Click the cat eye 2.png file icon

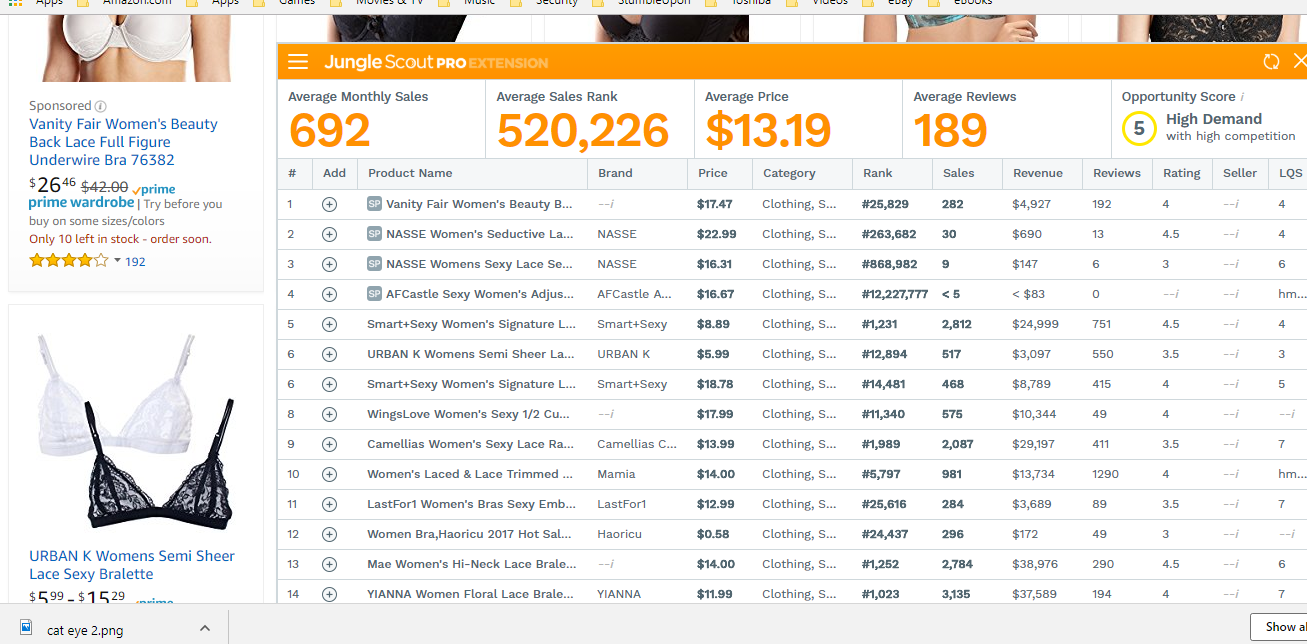pyautogui.click(x=28, y=629)
